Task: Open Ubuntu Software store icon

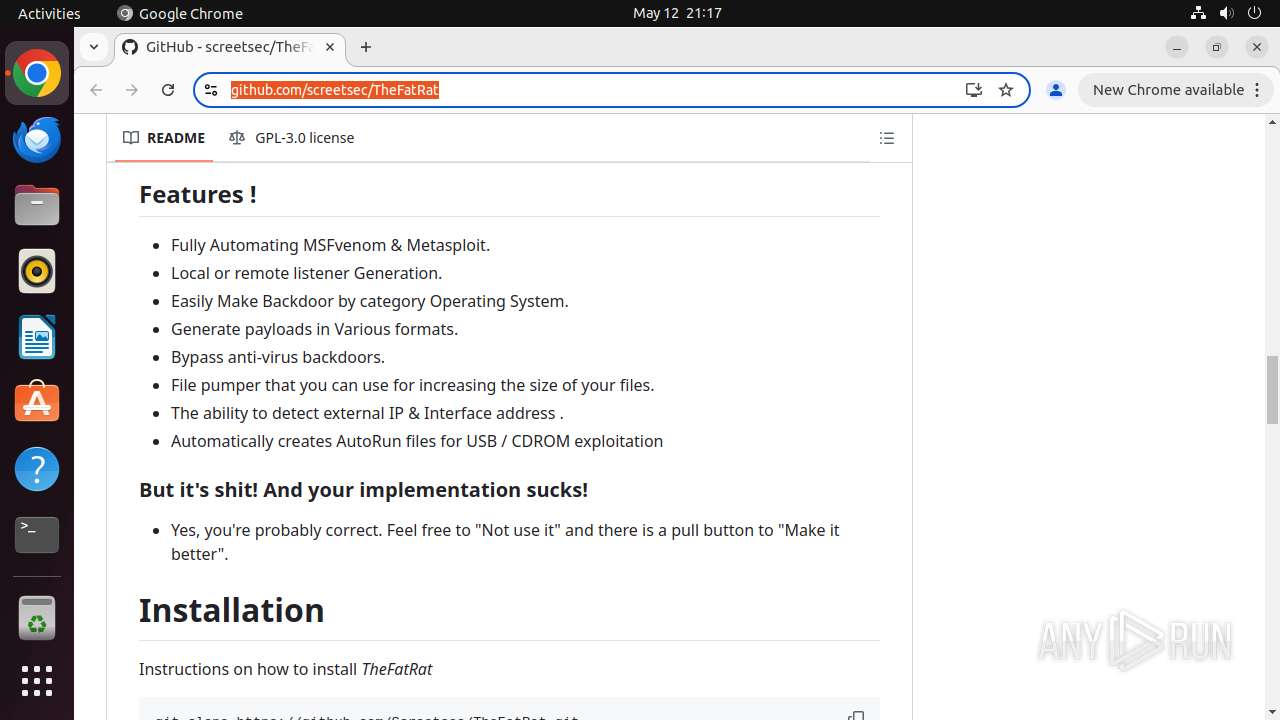Action: (37, 403)
